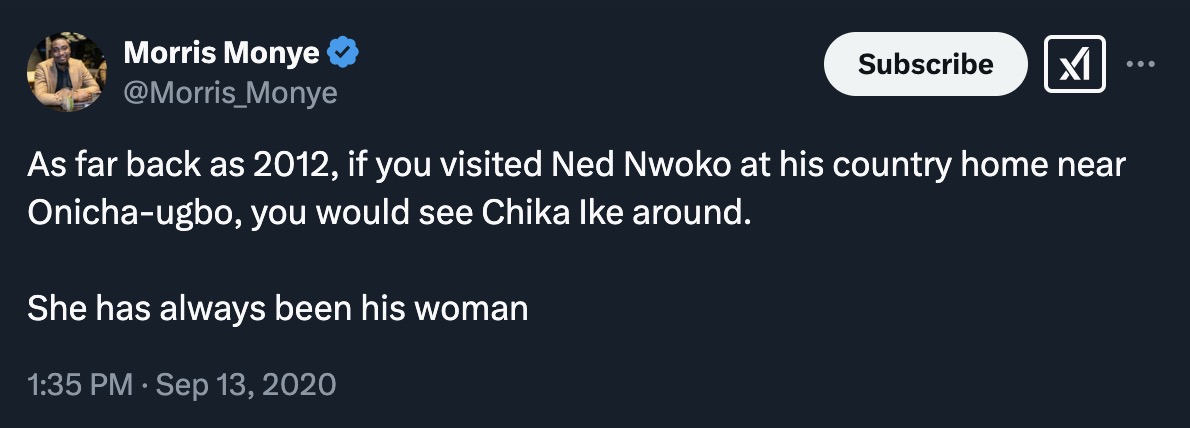This screenshot has height=428, width=1190.
Task: Click the Sep 13, 2020 date
Action: tap(243, 384)
